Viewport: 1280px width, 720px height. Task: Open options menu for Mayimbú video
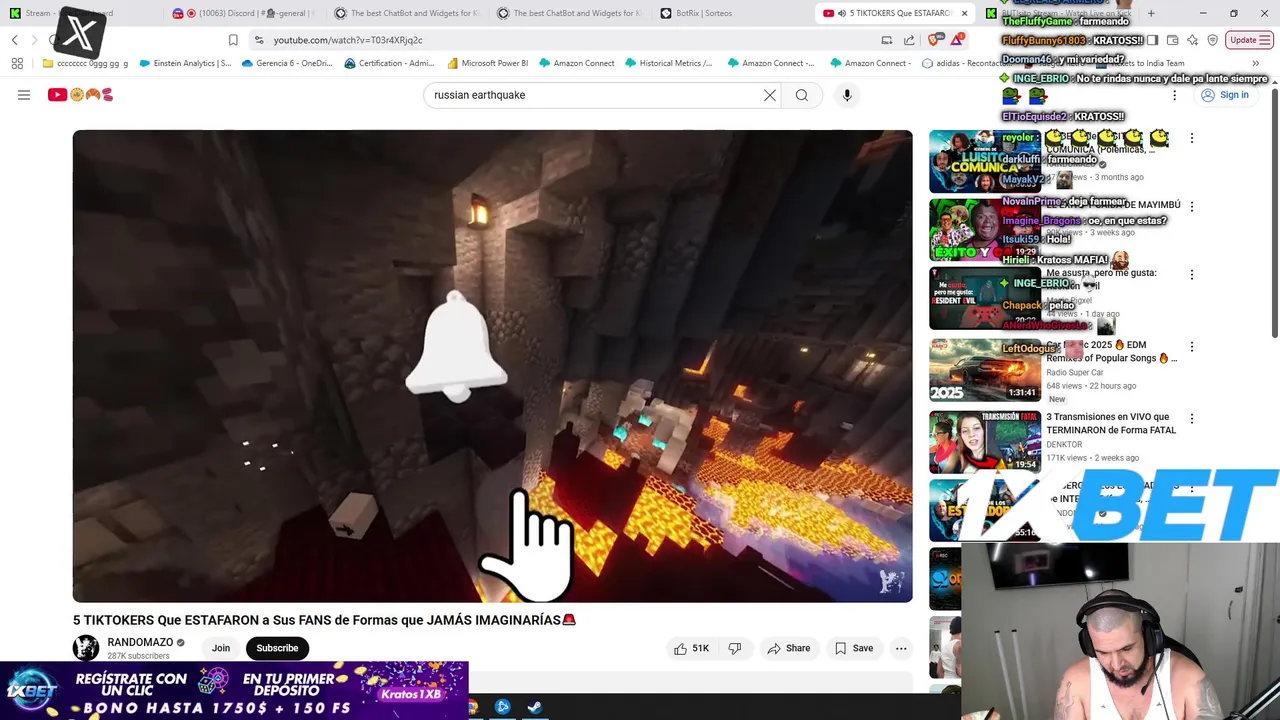[1191, 206]
